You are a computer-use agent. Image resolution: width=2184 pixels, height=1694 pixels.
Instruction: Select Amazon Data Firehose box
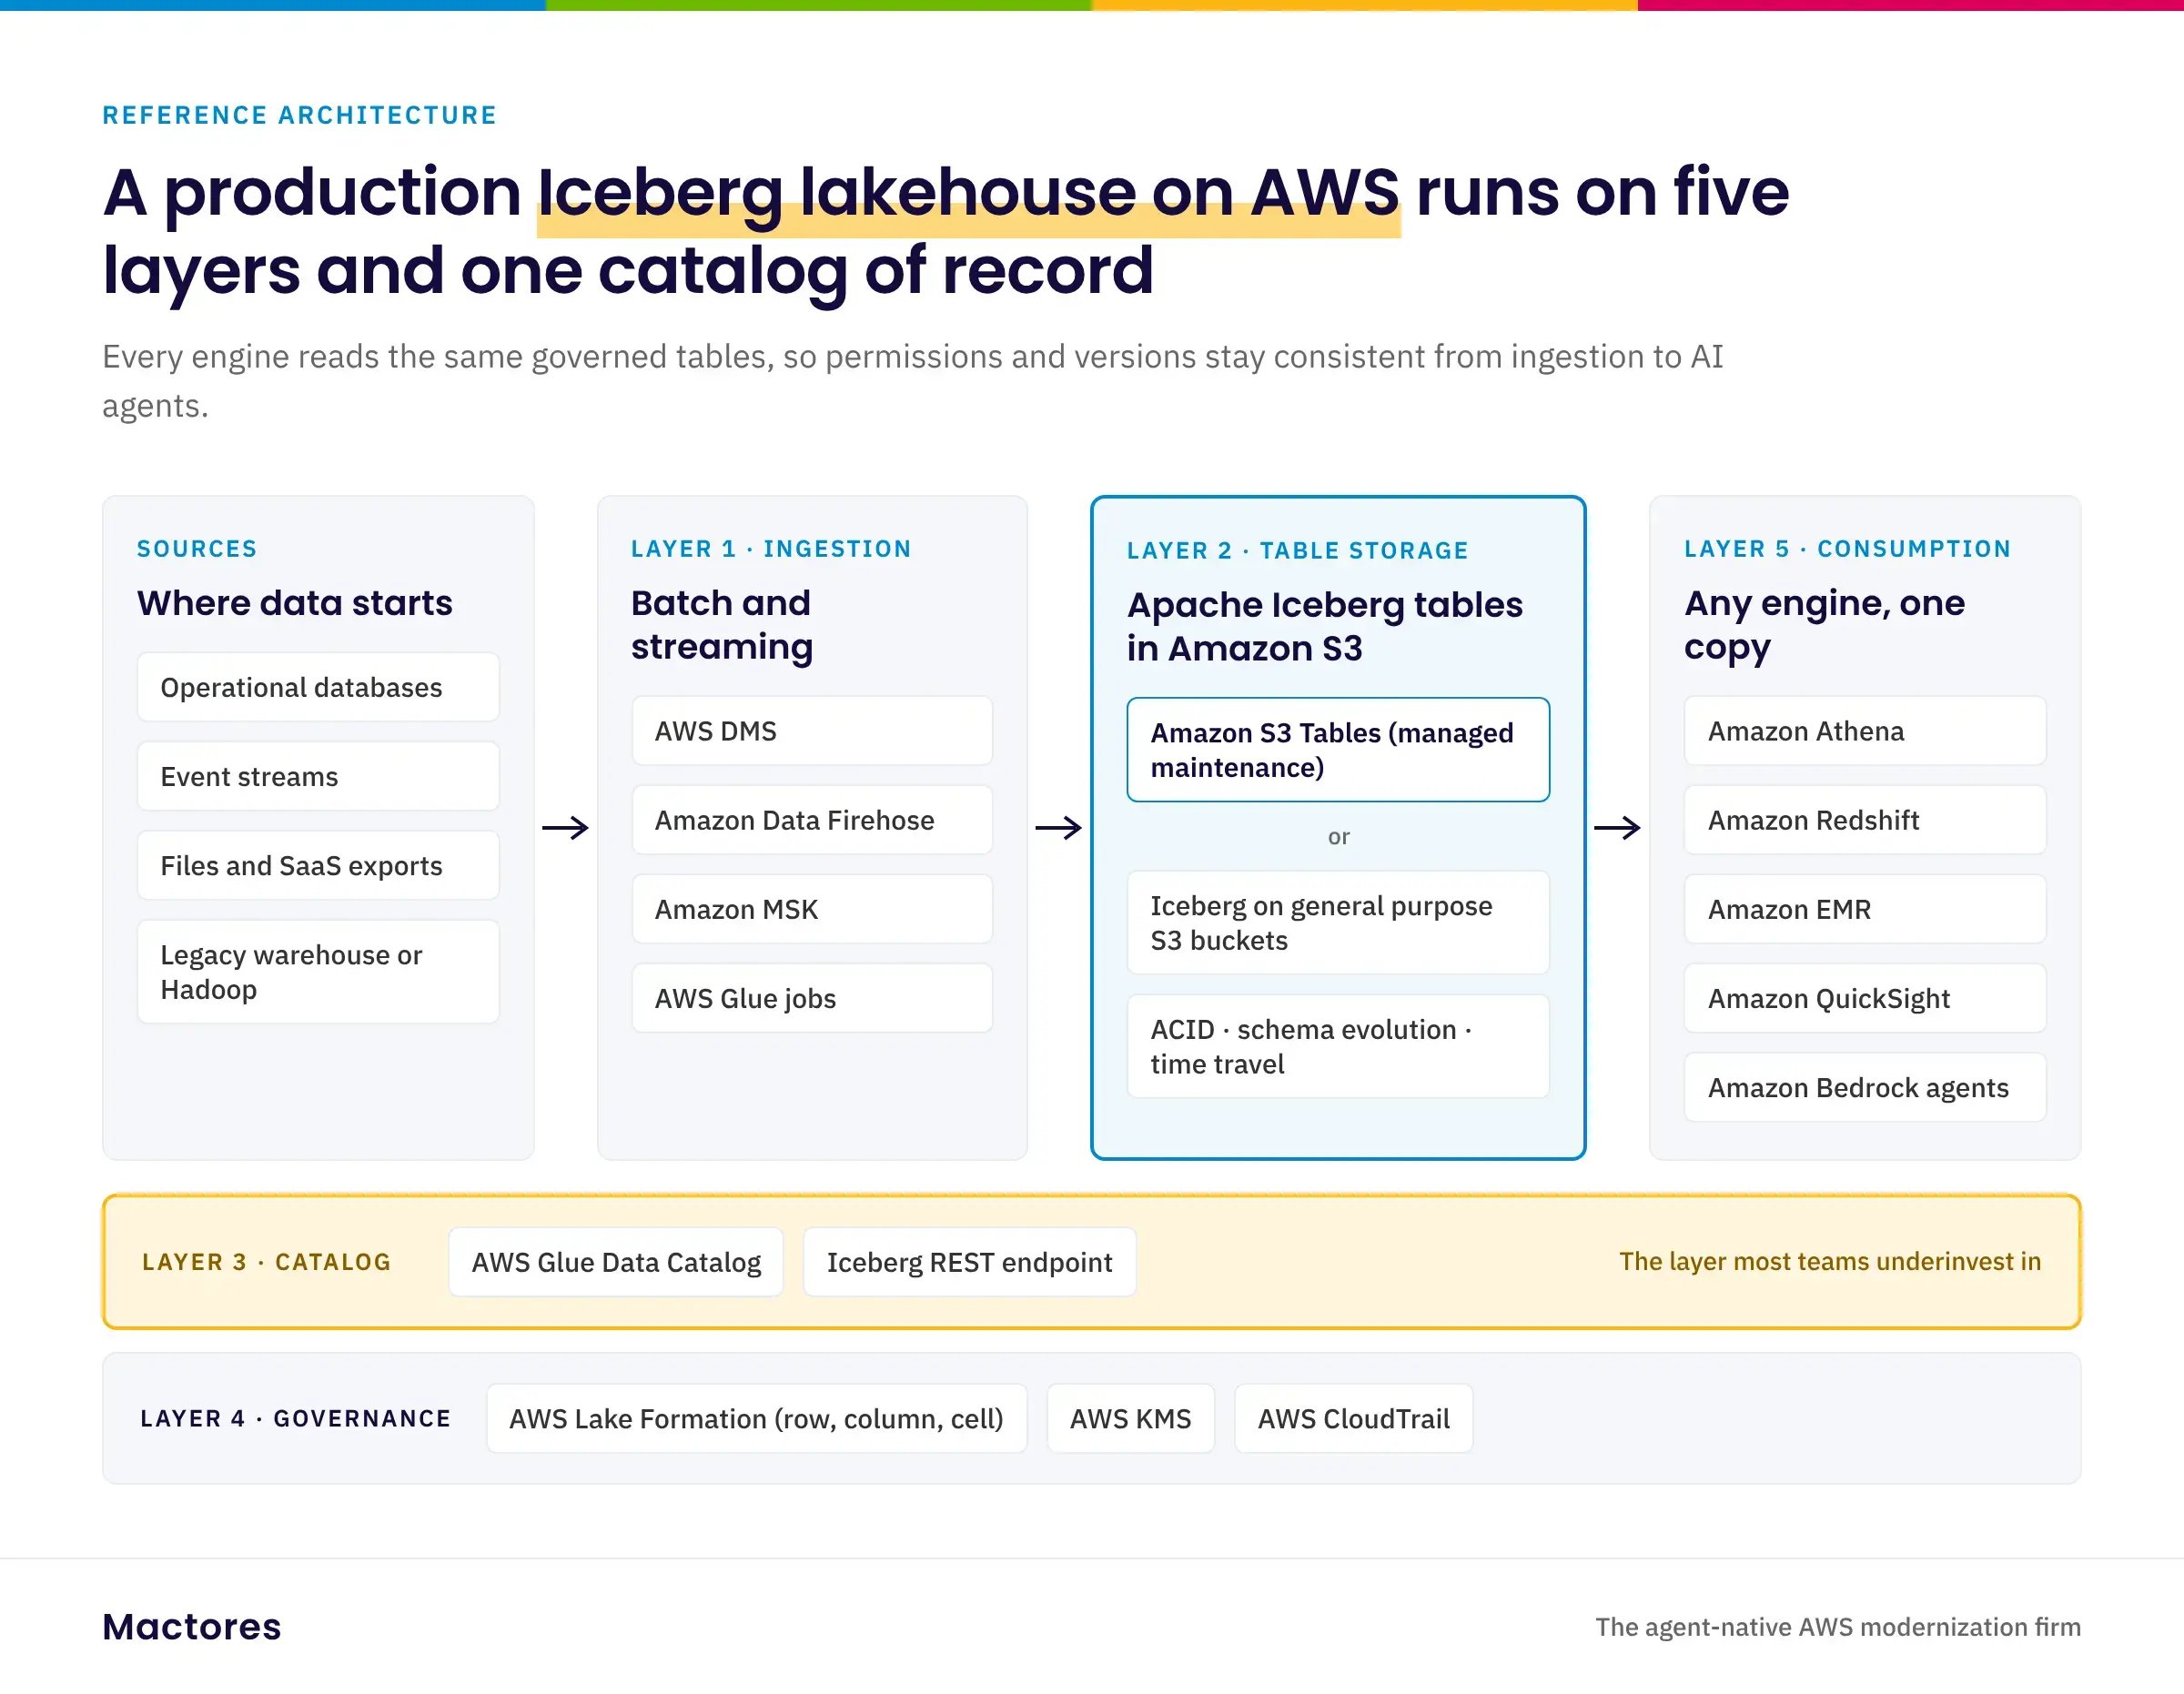[x=812, y=820]
